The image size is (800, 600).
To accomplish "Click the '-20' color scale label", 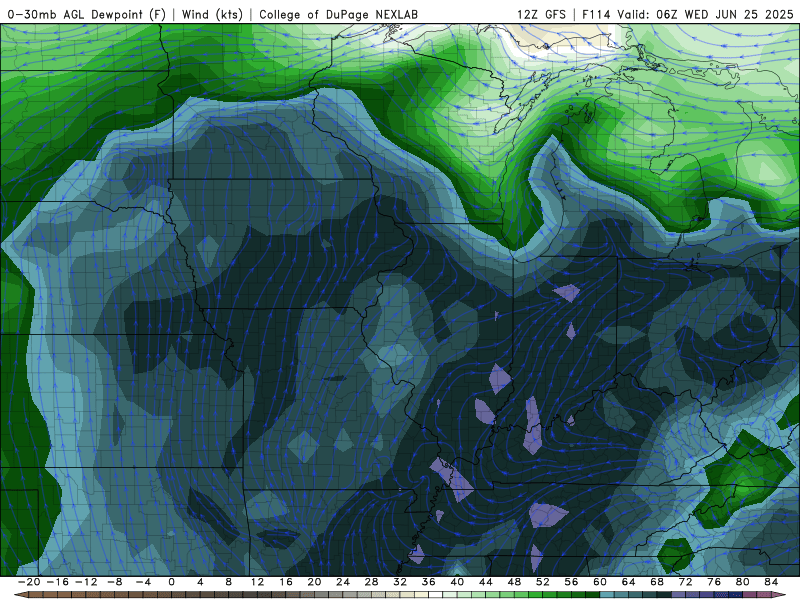I will pos(29,582).
